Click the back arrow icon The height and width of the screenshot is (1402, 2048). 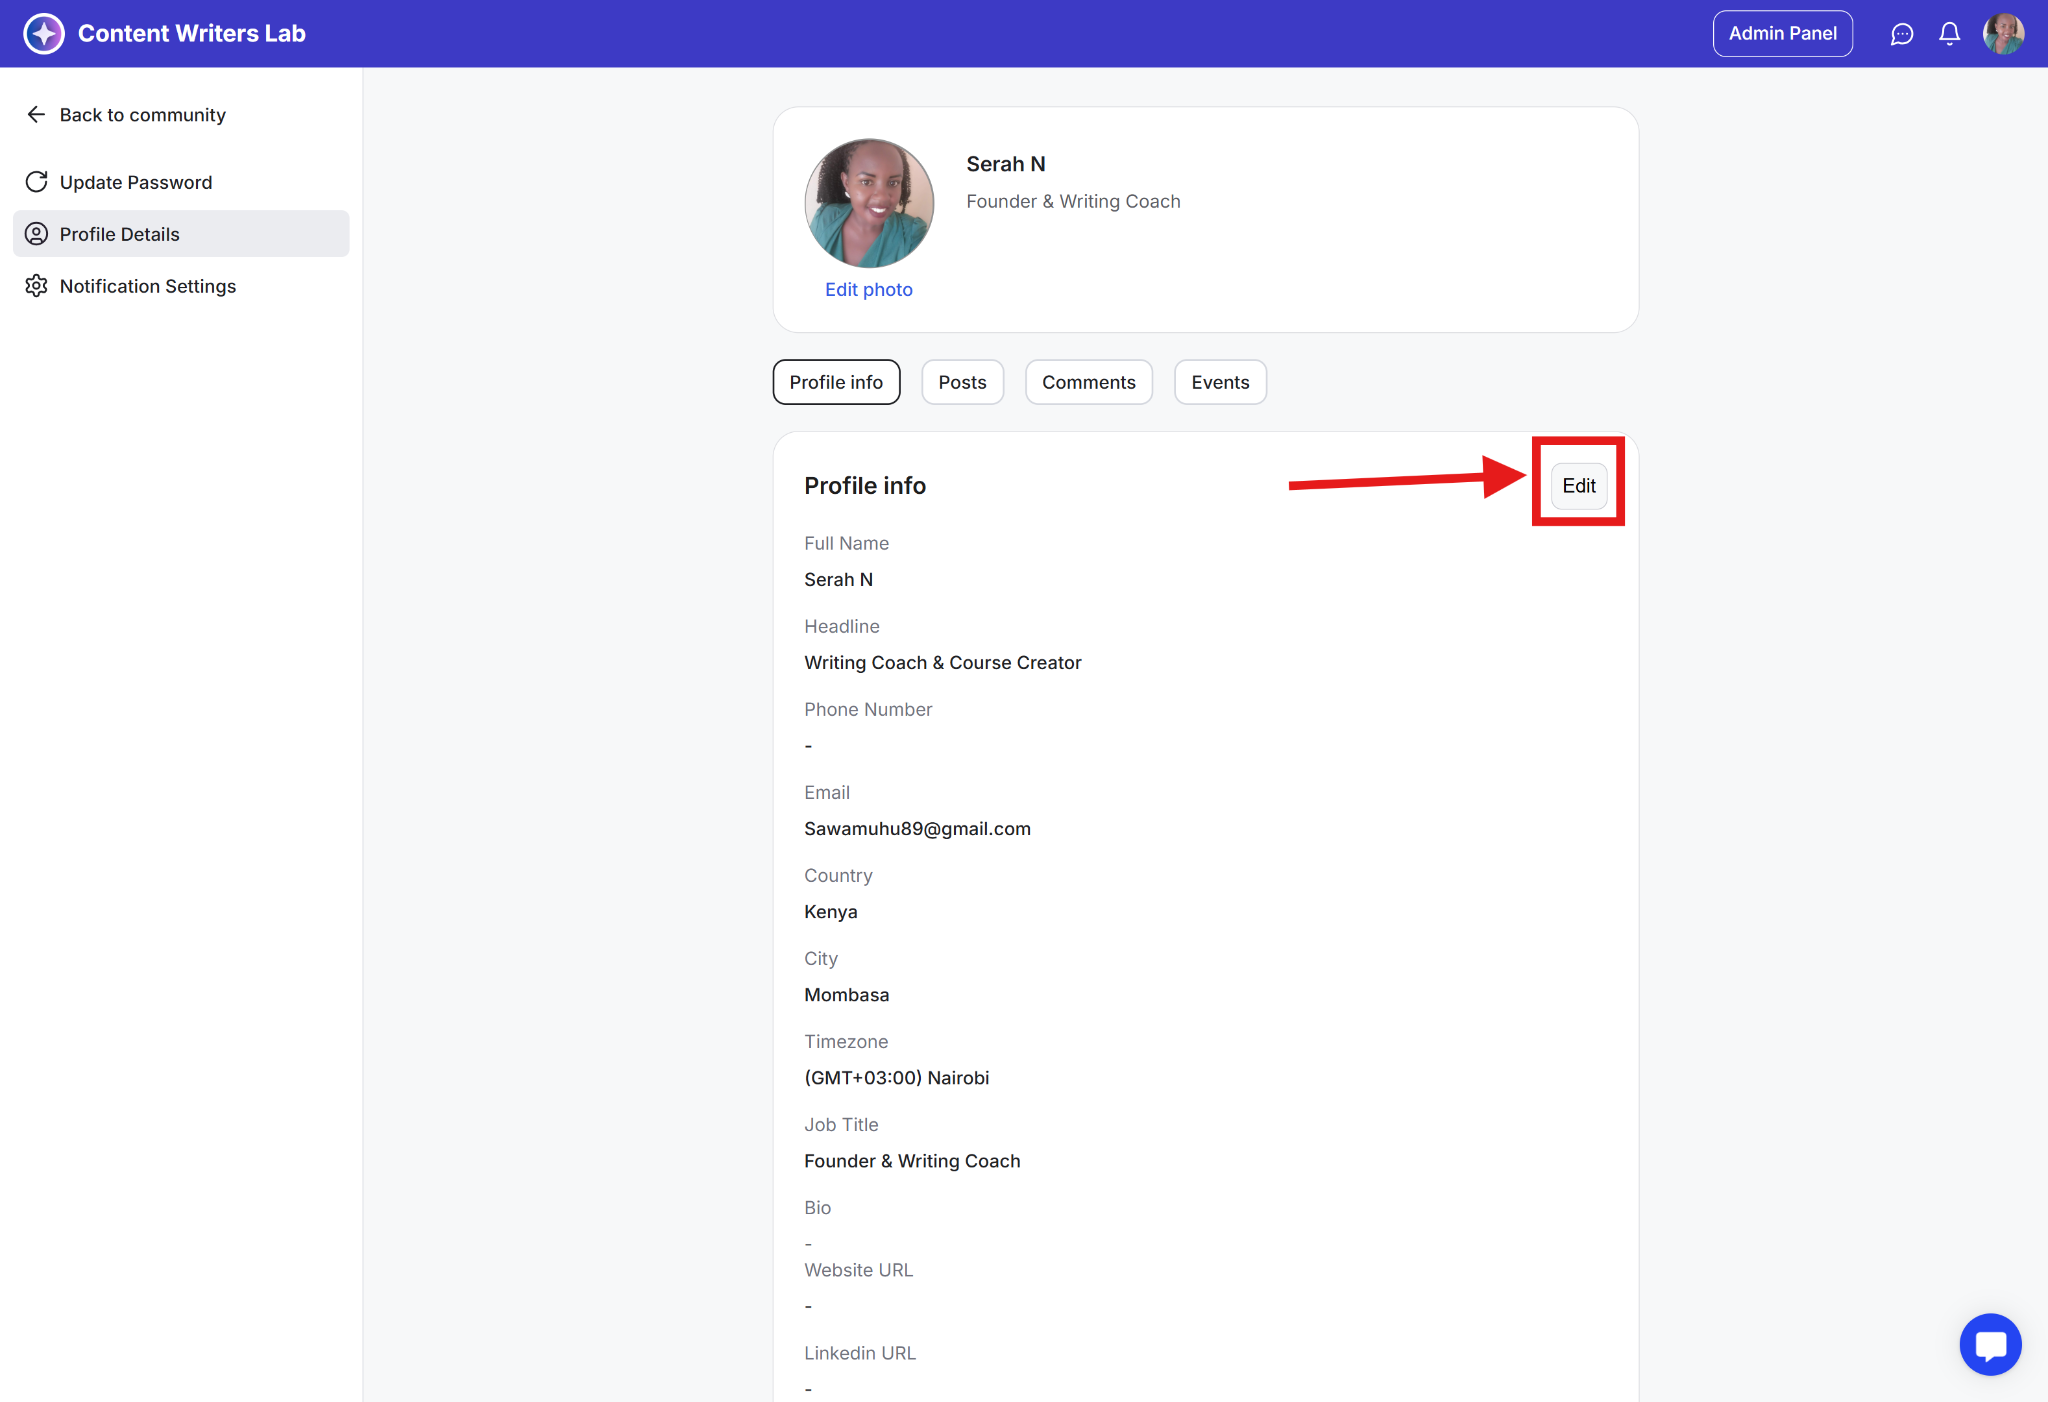(36, 115)
